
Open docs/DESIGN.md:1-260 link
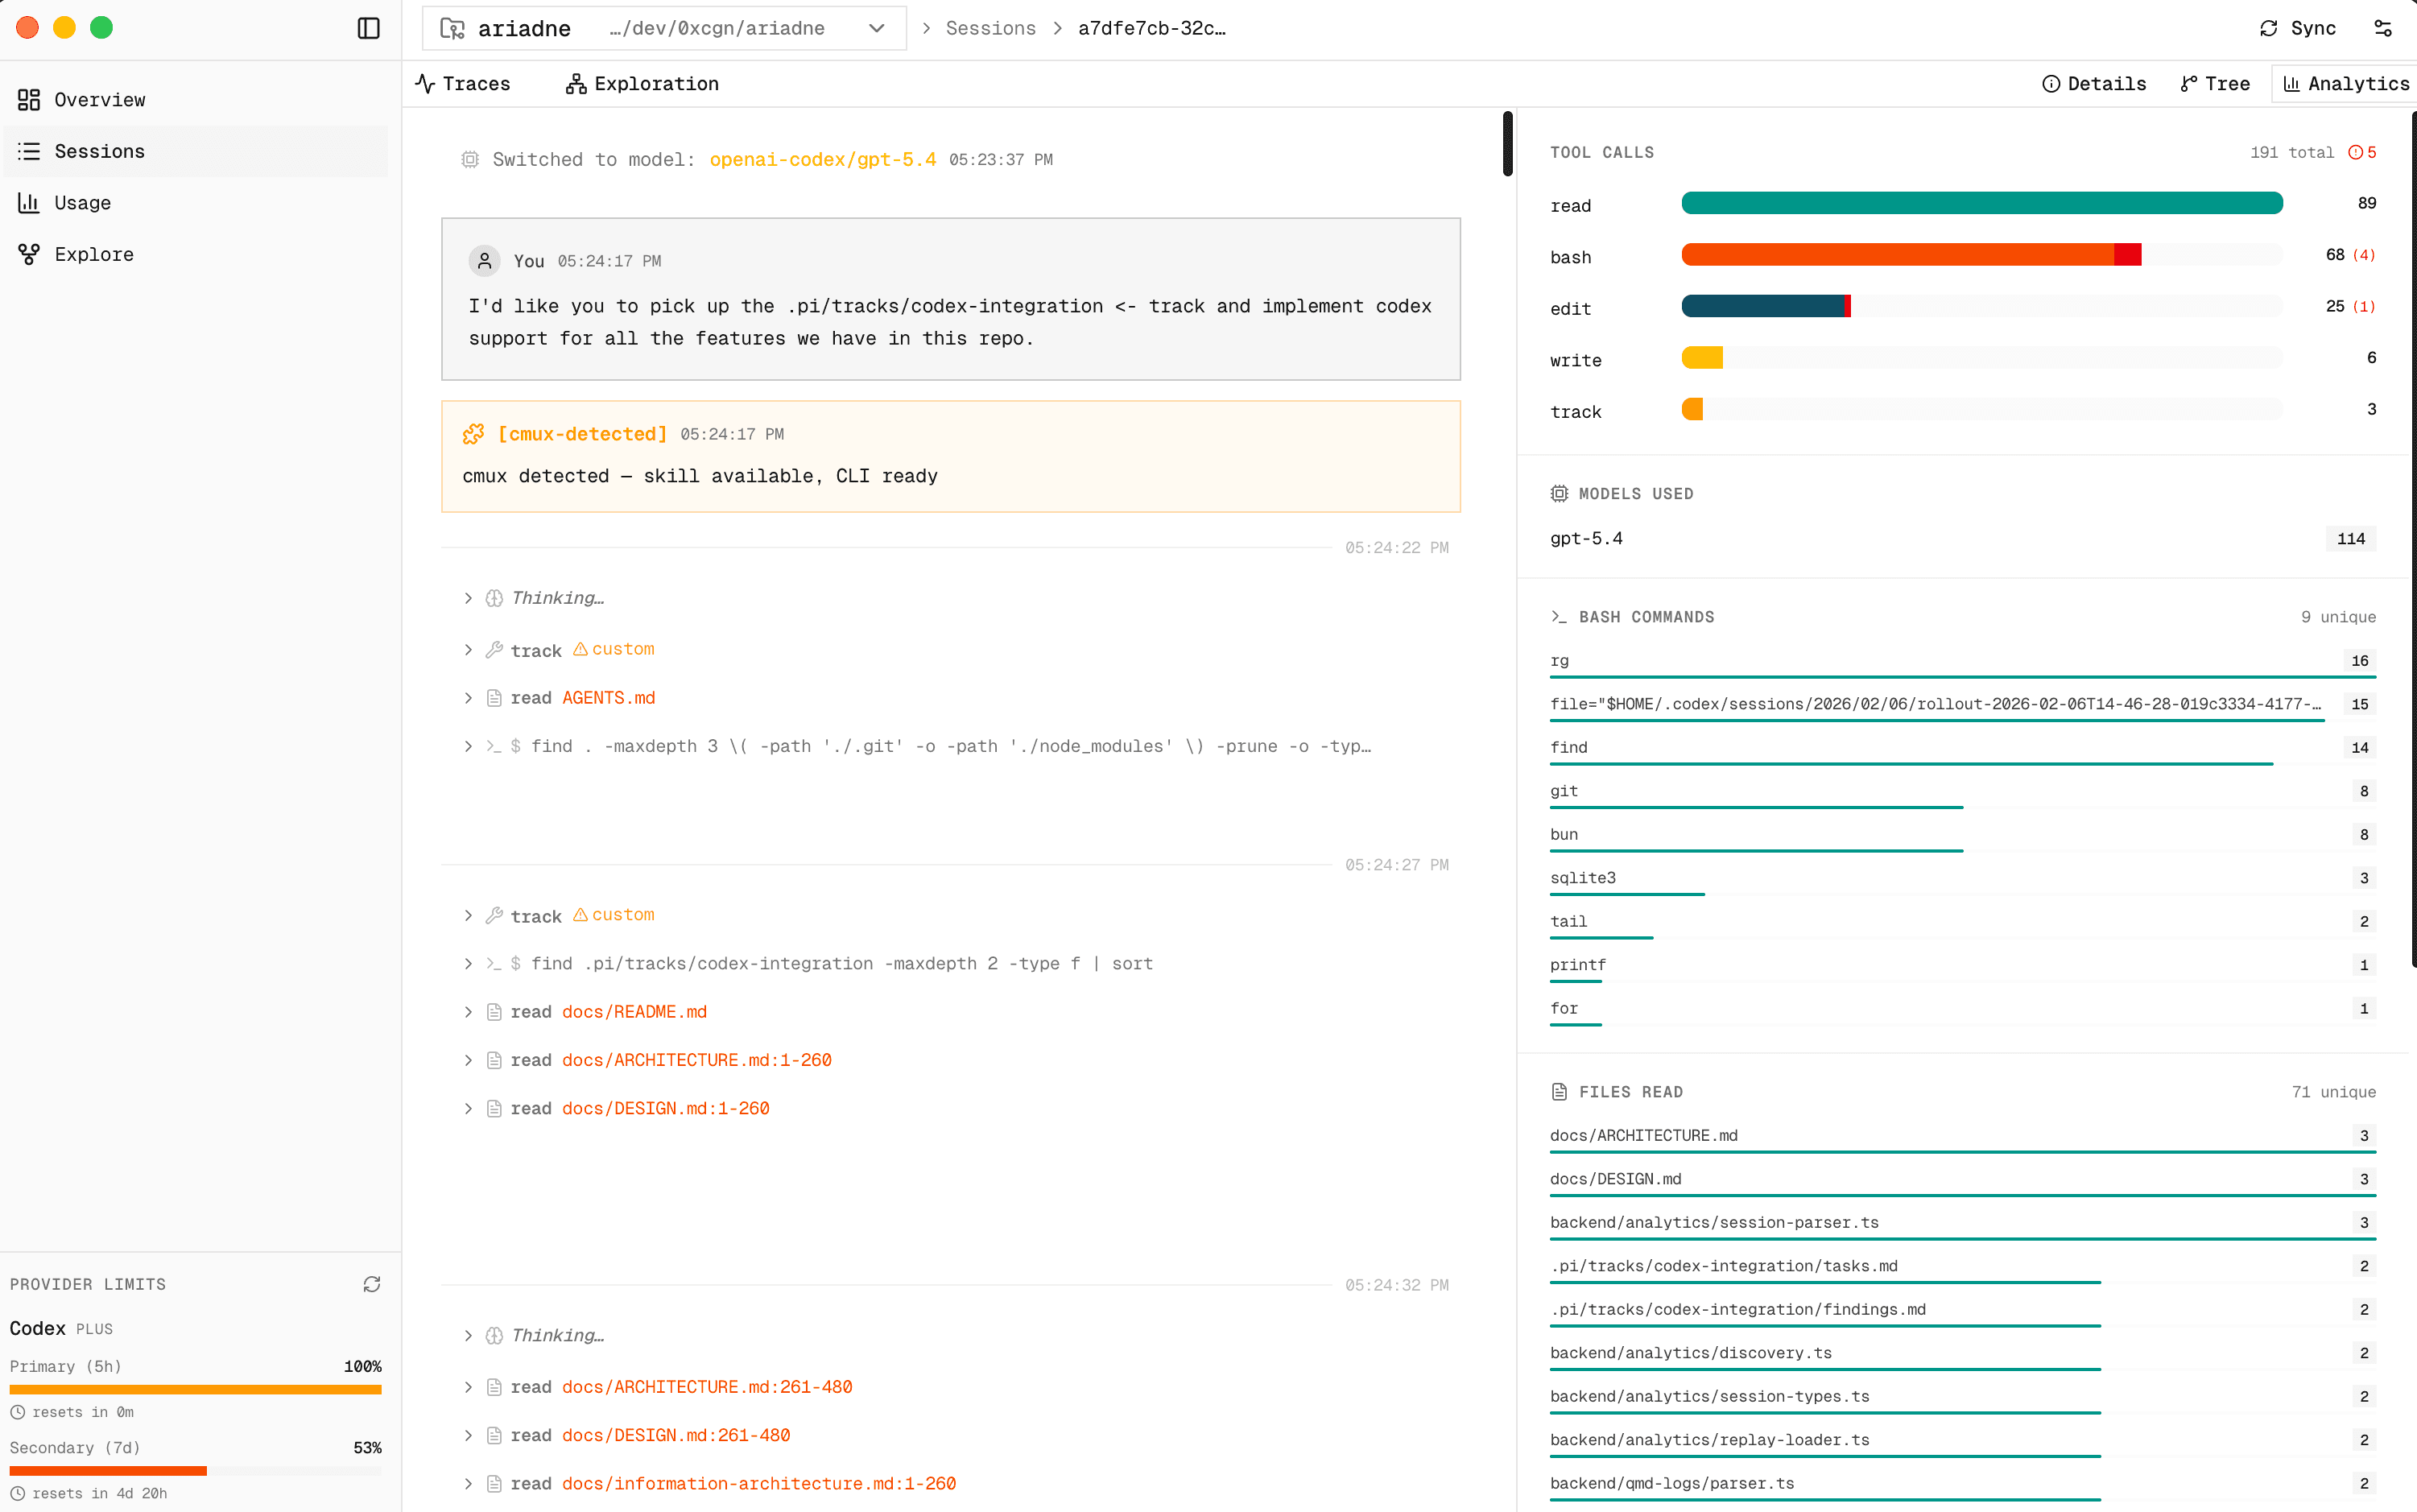click(x=665, y=1108)
